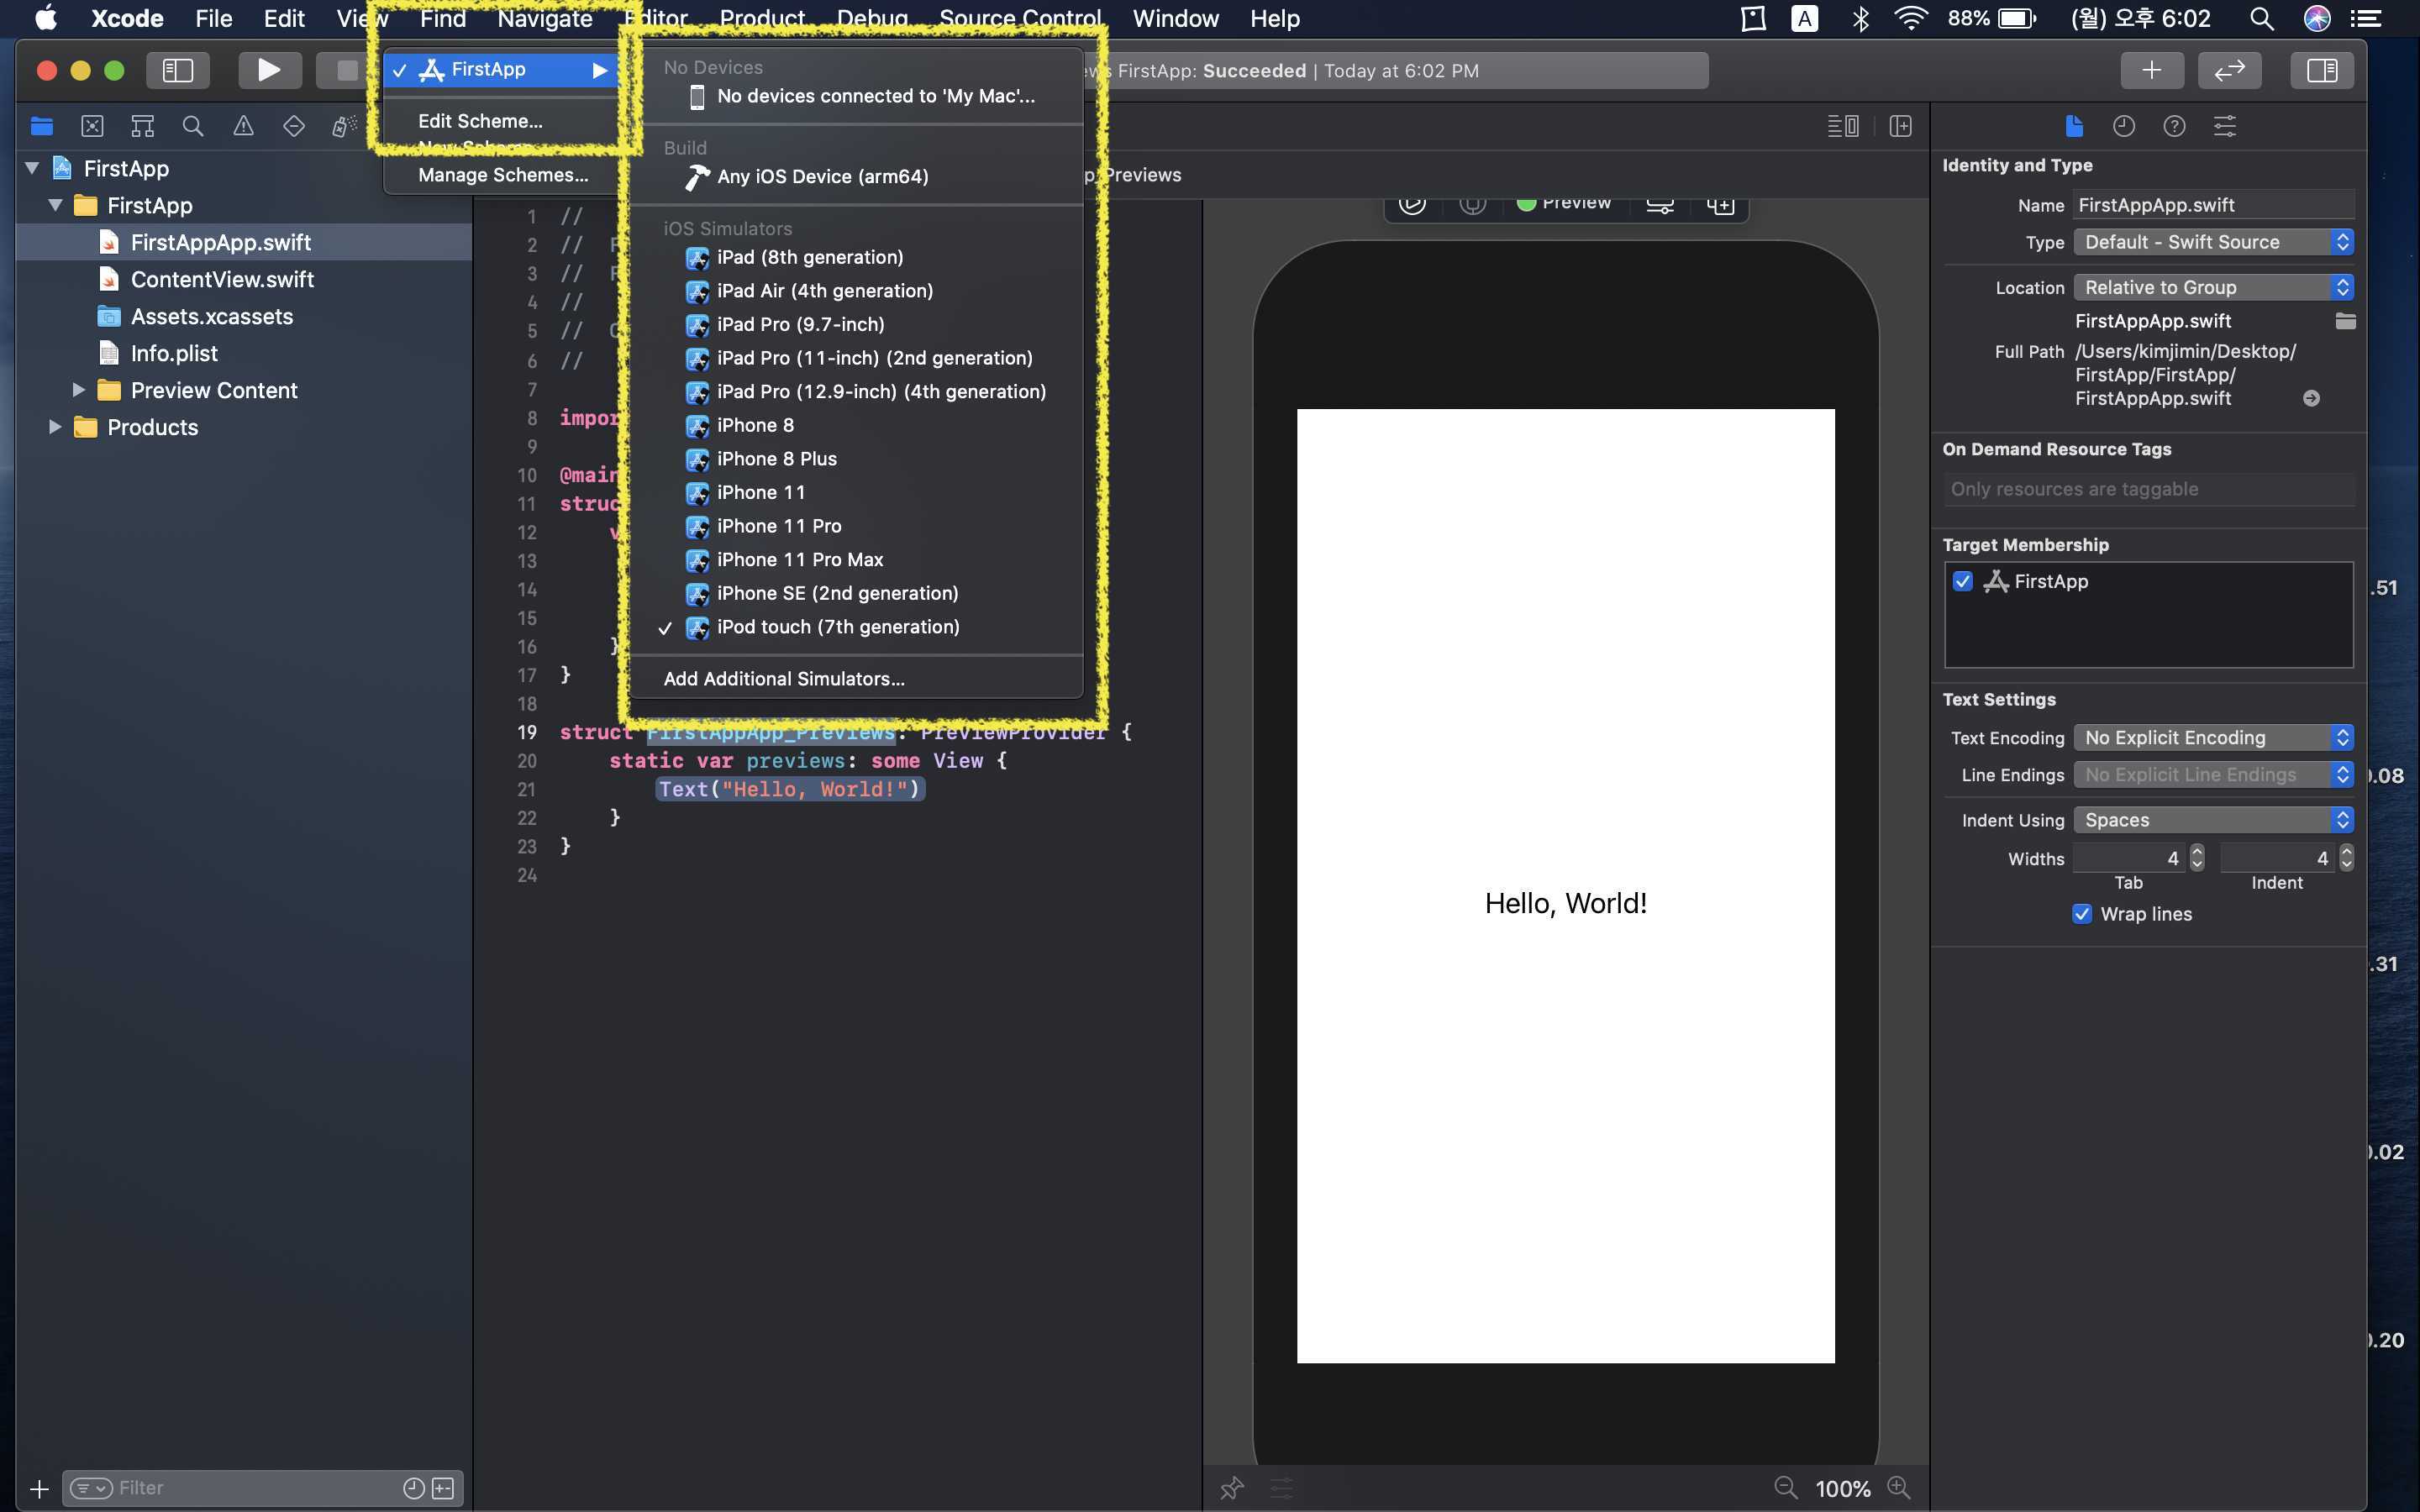Screen dimensions: 2420x1512
Task: Toggle the navigator sidebar icon
Action: pos(177,70)
